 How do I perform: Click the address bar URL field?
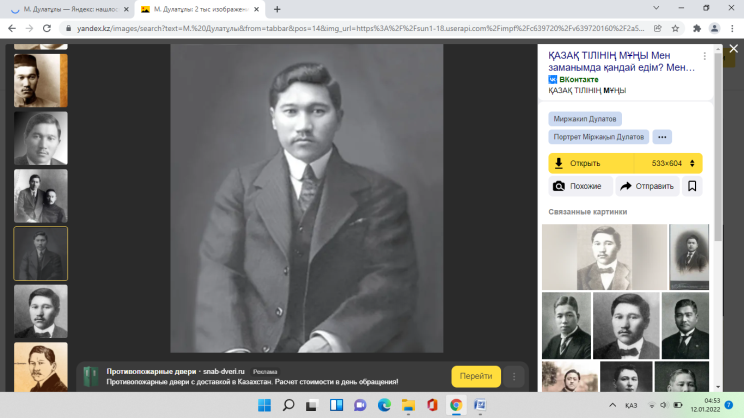pyautogui.click(x=360, y=28)
